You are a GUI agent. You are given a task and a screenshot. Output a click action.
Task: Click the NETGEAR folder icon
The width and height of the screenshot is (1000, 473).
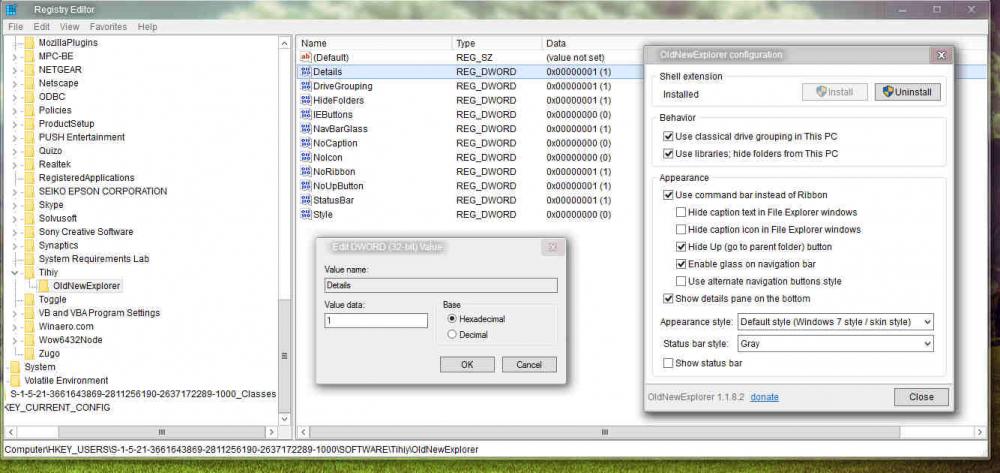tap(29, 69)
